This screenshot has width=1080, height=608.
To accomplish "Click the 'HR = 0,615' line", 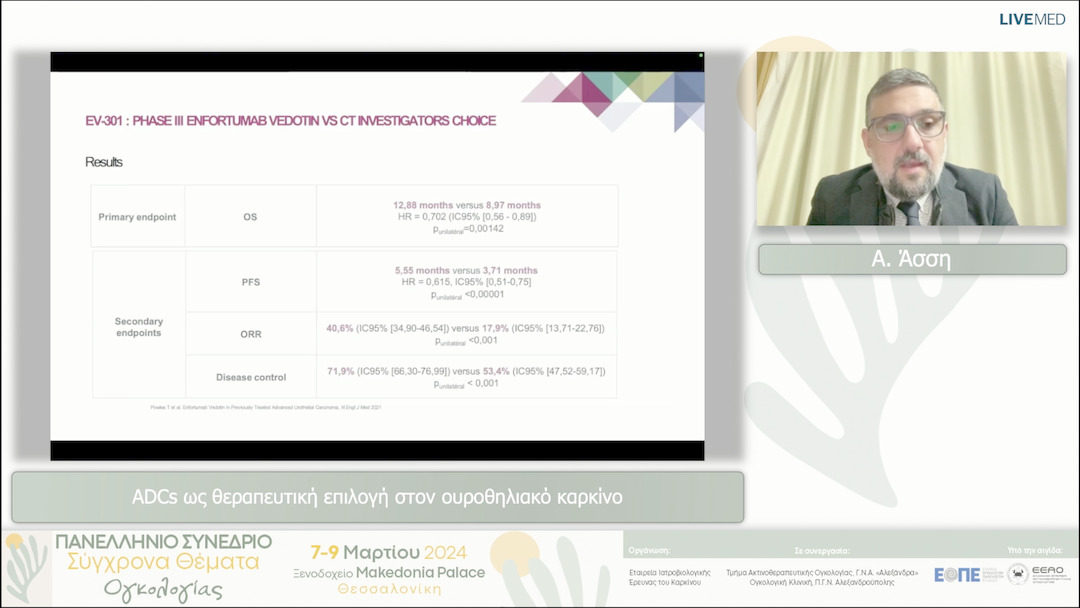I will pyautogui.click(x=466, y=282).
